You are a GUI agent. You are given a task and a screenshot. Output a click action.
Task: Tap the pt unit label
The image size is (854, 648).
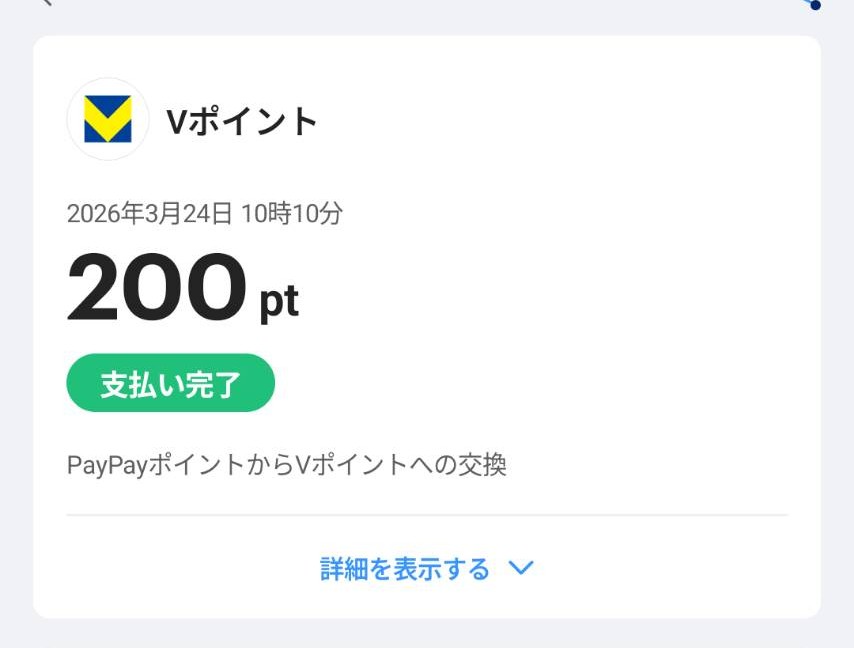point(279,300)
